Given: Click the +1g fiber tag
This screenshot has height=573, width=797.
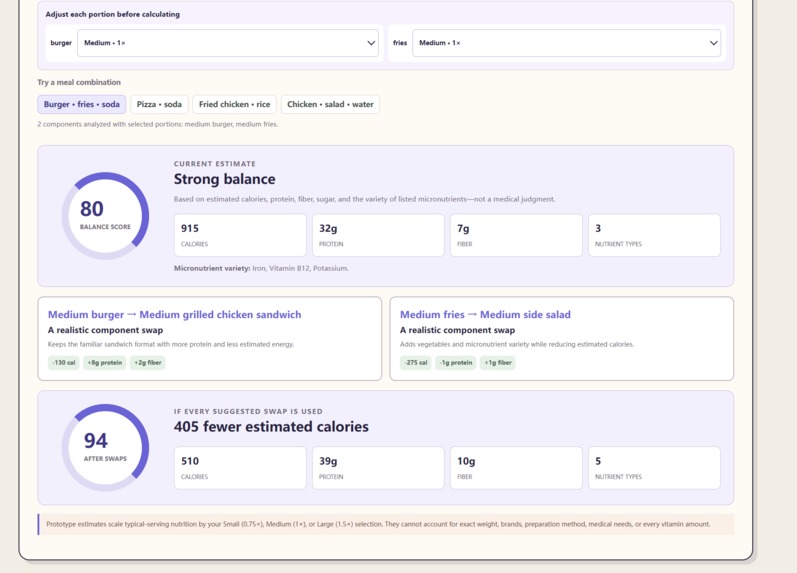Looking at the screenshot, I should [x=498, y=363].
